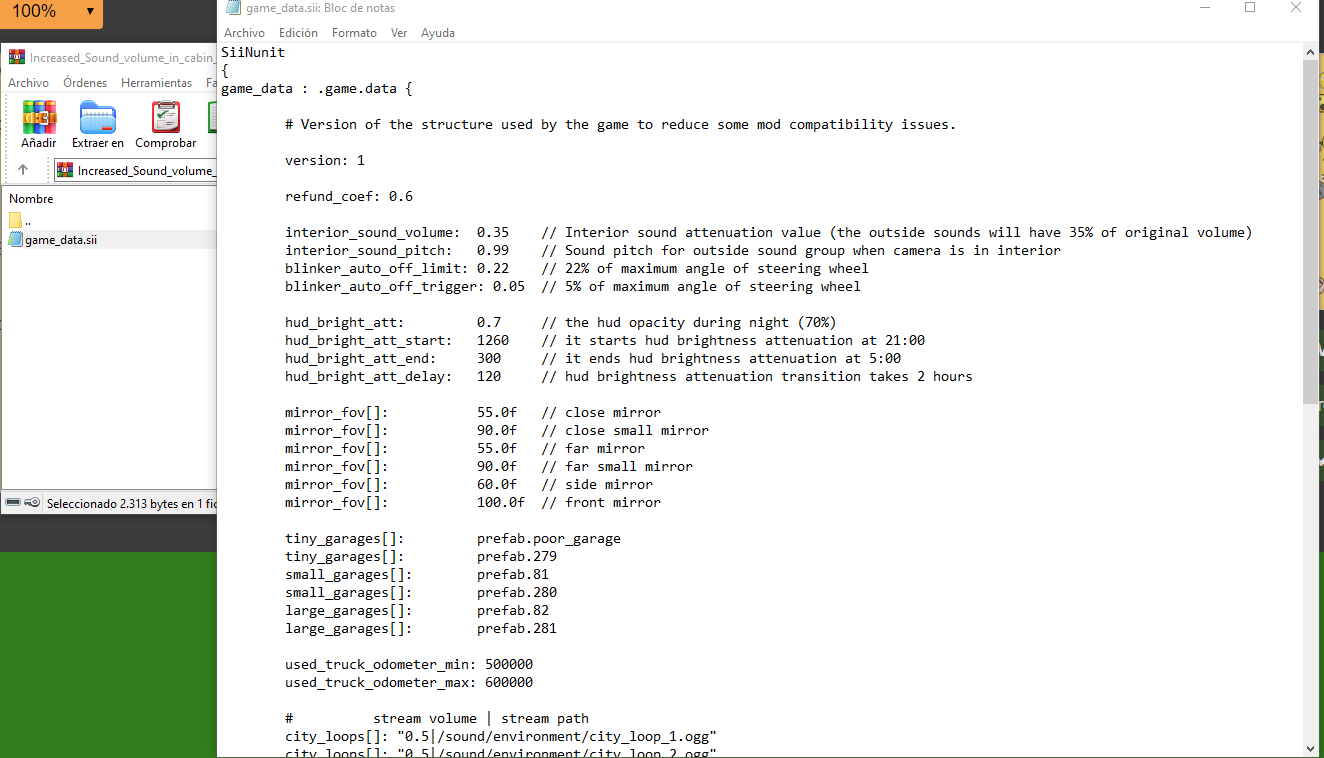
Task: Open the Archivo menu in WinRAR
Action: [28, 83]
